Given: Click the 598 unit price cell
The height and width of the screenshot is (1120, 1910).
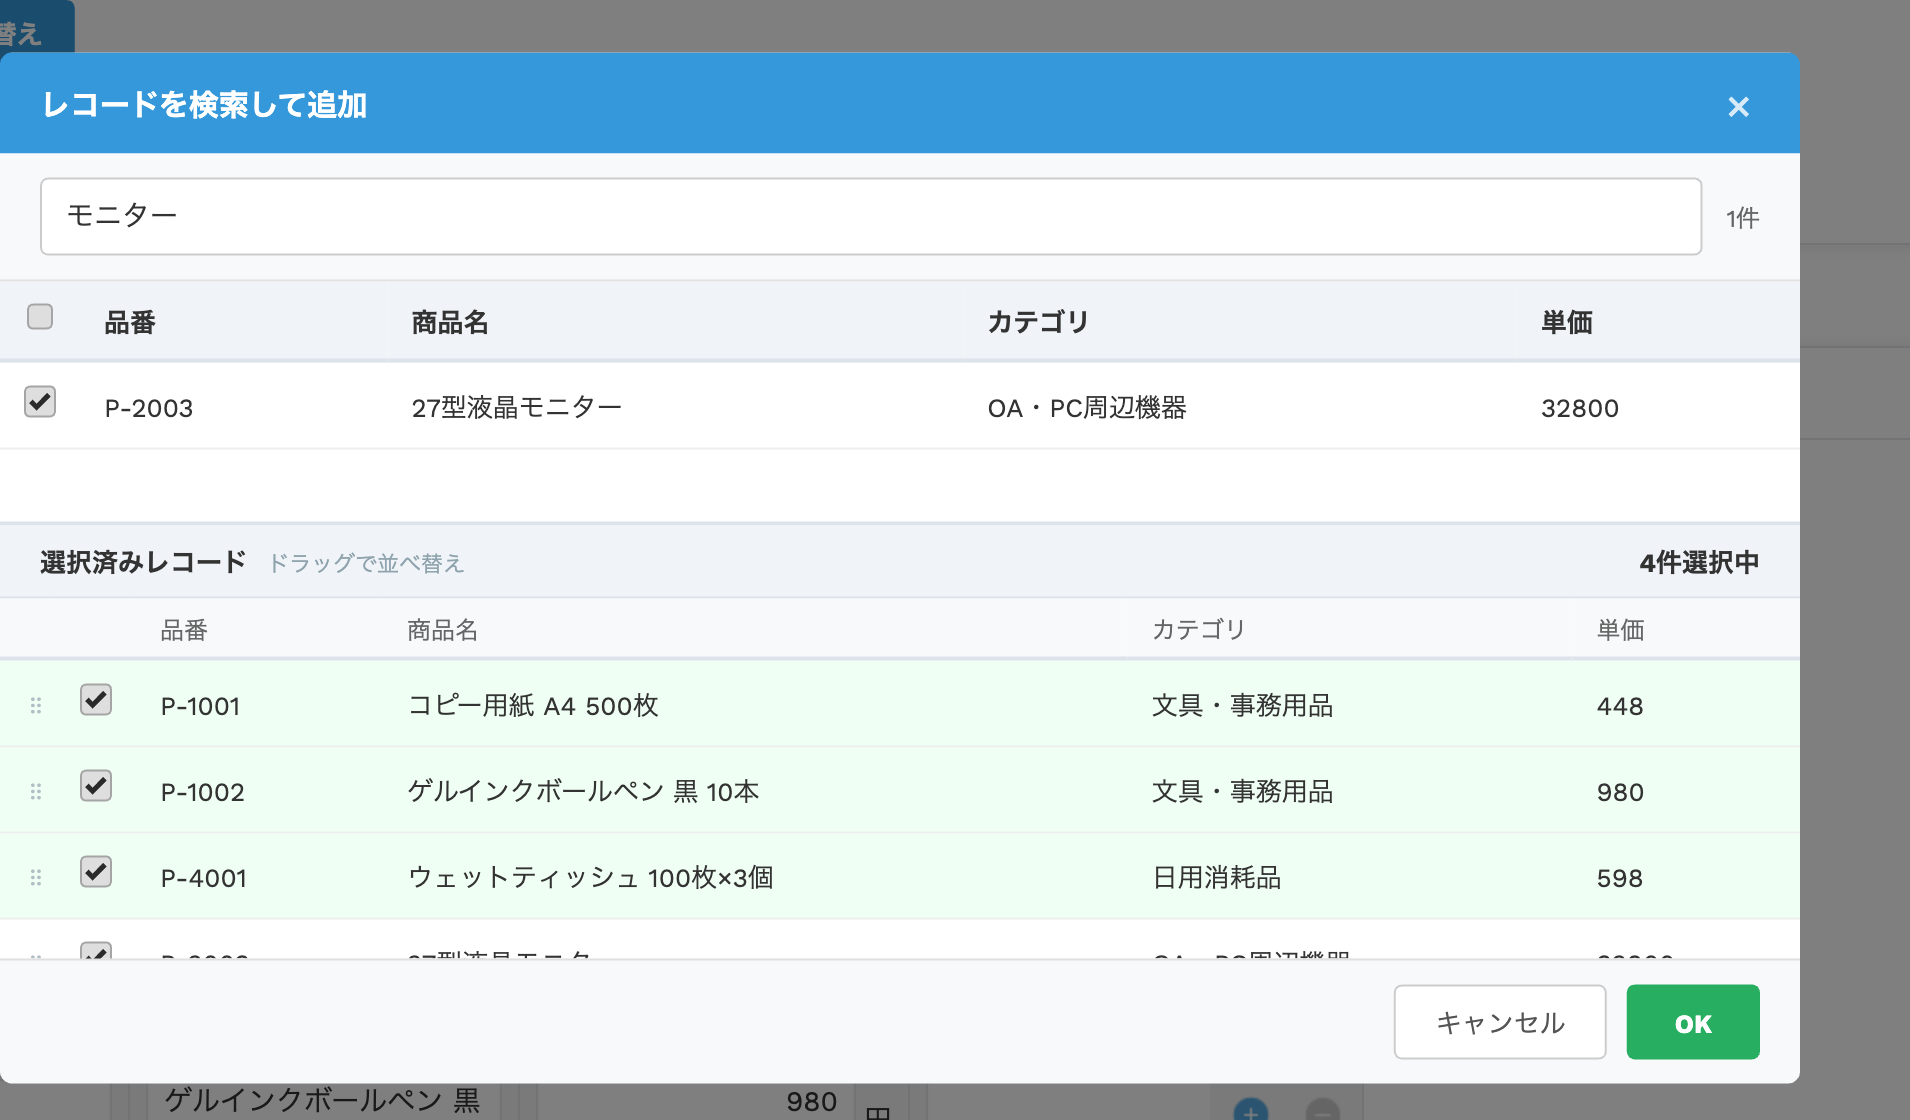Looking at the screenshot, I should coord(1620,878).
